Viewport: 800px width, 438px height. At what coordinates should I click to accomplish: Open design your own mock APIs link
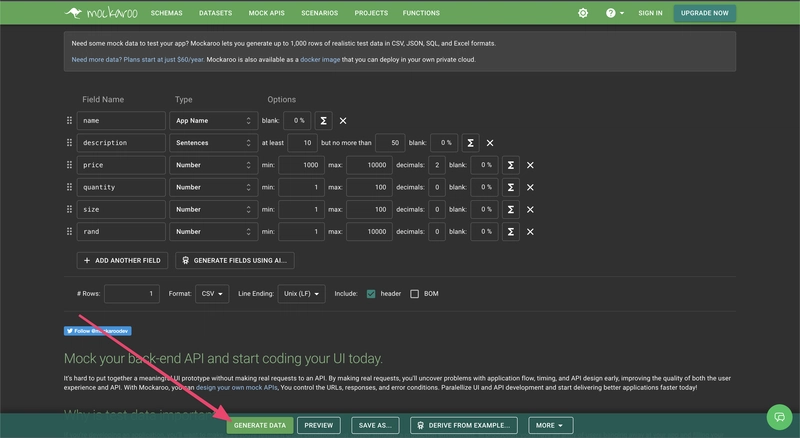[x=237, y=387]
